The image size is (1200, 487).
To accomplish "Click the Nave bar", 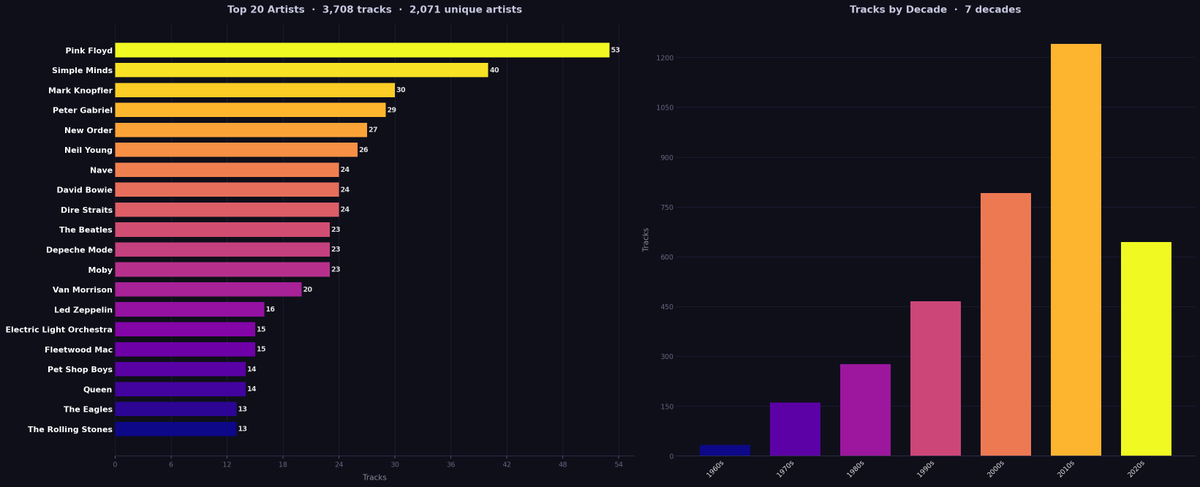I will click(227, 170).
